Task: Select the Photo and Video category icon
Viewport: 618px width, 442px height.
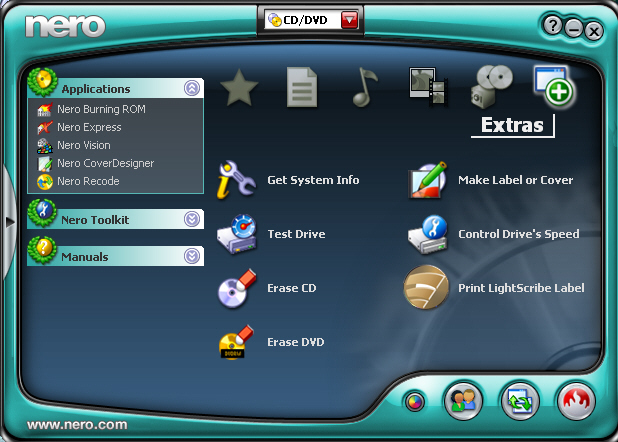Action: [x=428, y=87]
